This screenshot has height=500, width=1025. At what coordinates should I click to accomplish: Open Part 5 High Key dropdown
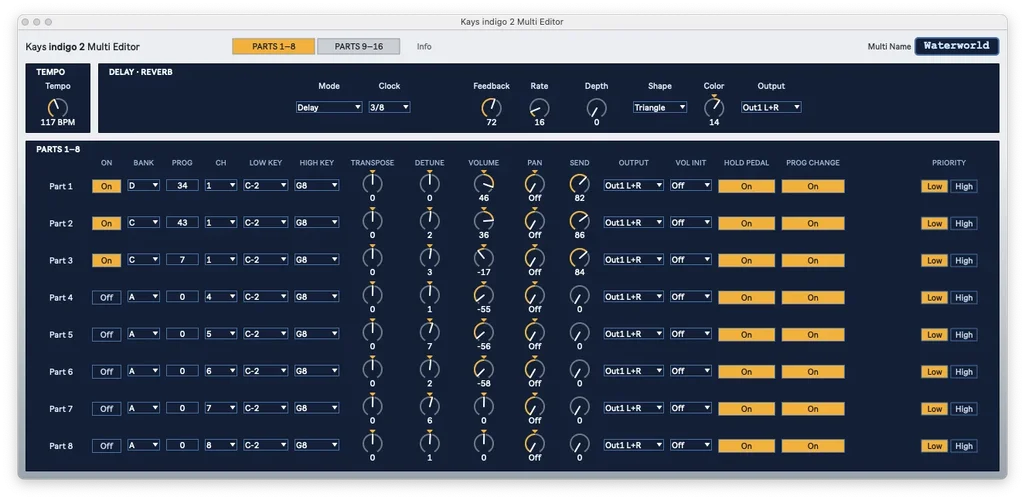pos(316,334)
